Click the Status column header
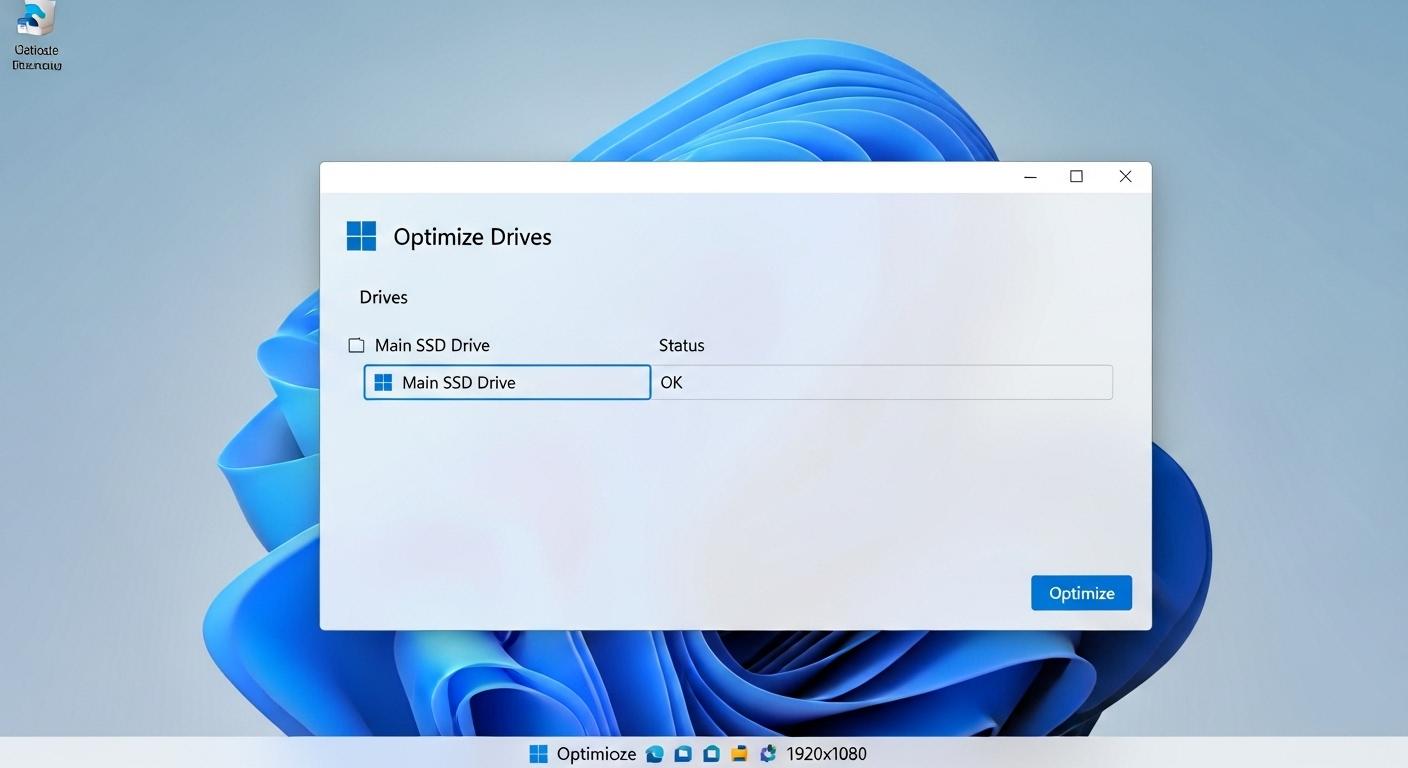The image size is (1408, 768). (x=681, y=344)
